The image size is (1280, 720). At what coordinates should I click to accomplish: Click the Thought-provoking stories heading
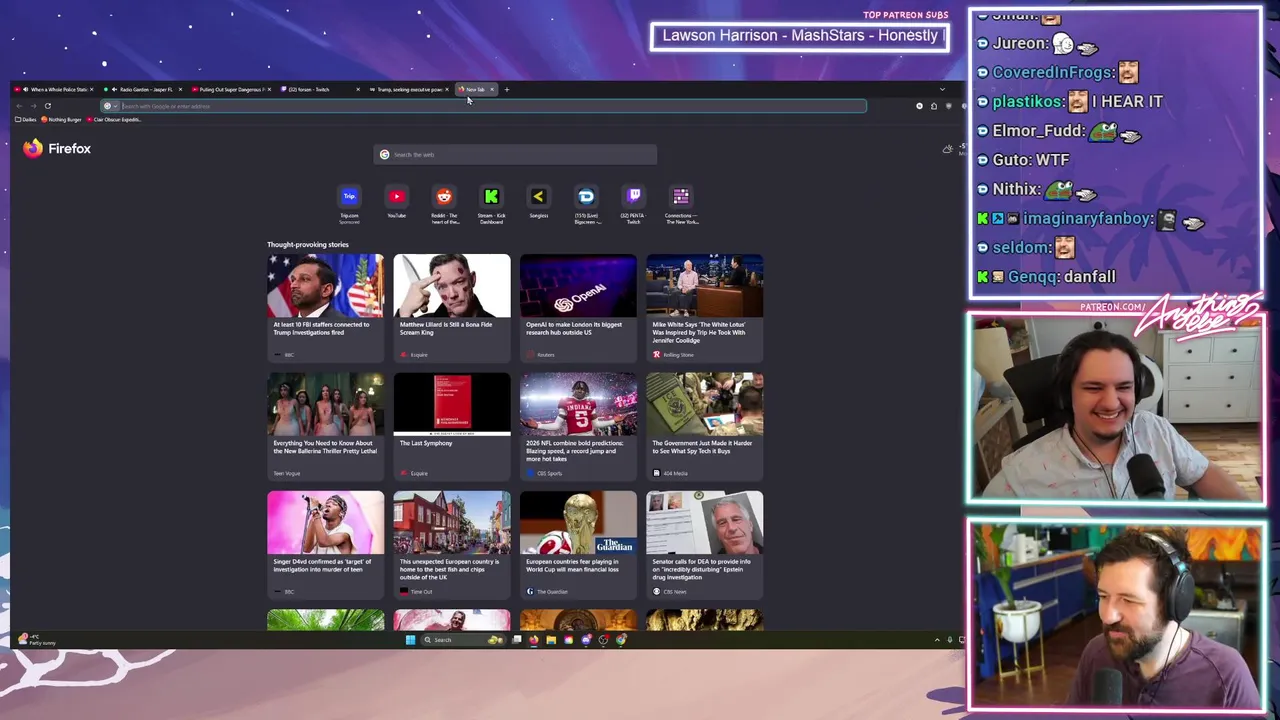[308, 245]
